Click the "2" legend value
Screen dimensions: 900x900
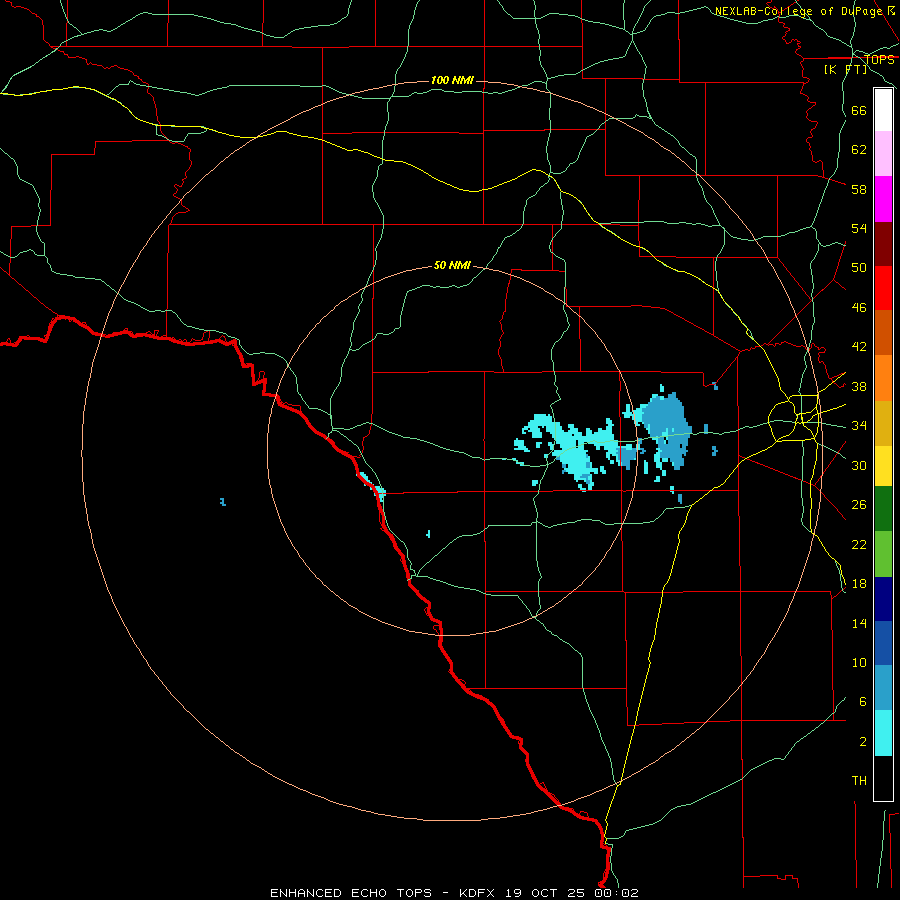point(863,742)
